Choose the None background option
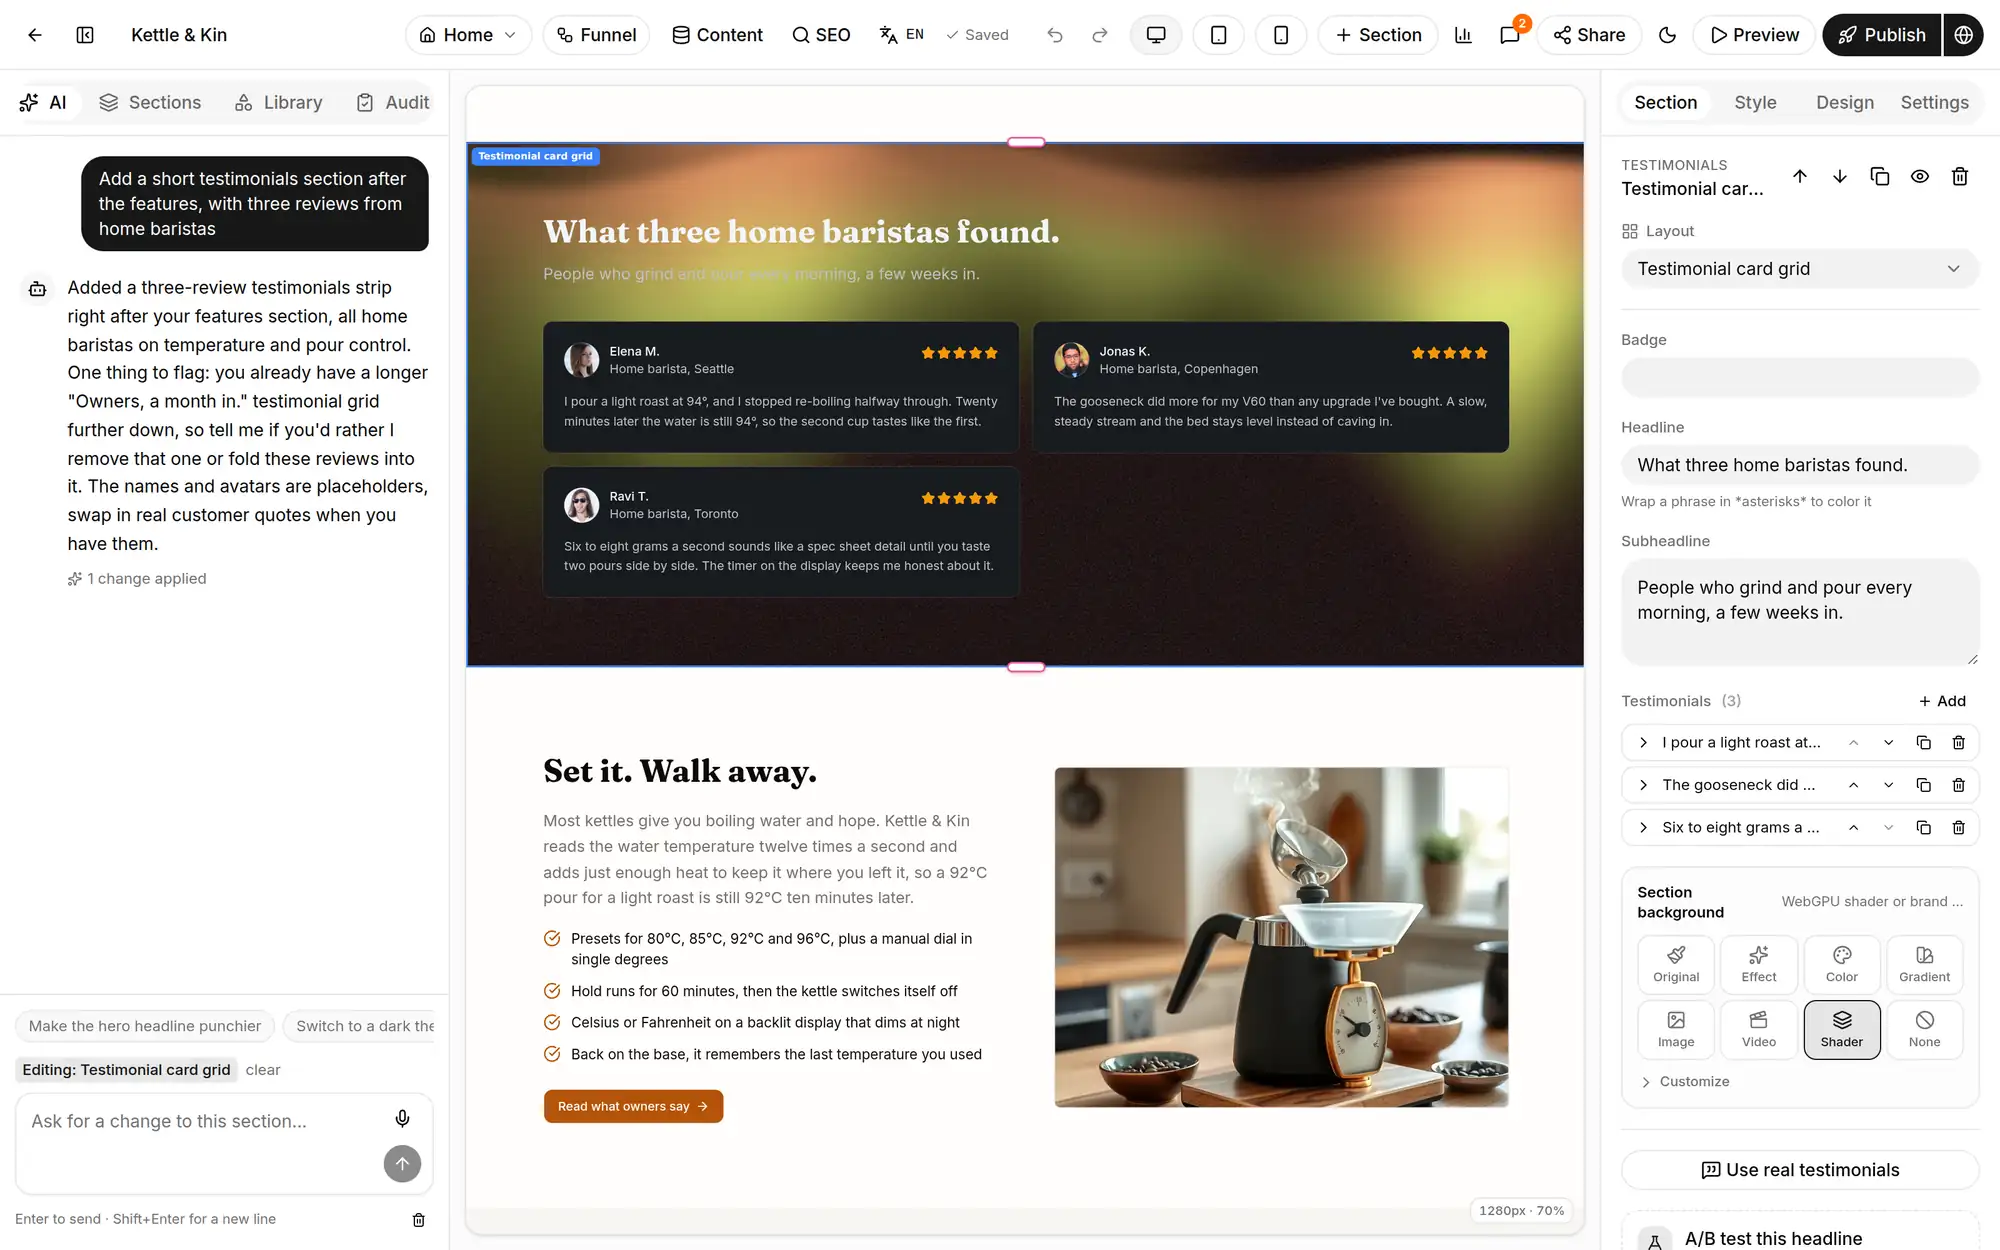The width and height of the screenshot is (2000, 1250). tap(1924, 1029)
